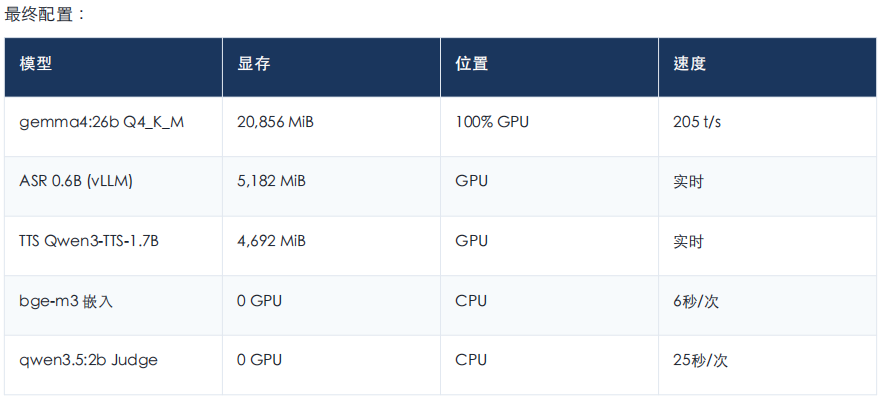Select the 205 t/s speed cell

click(697, 123)
